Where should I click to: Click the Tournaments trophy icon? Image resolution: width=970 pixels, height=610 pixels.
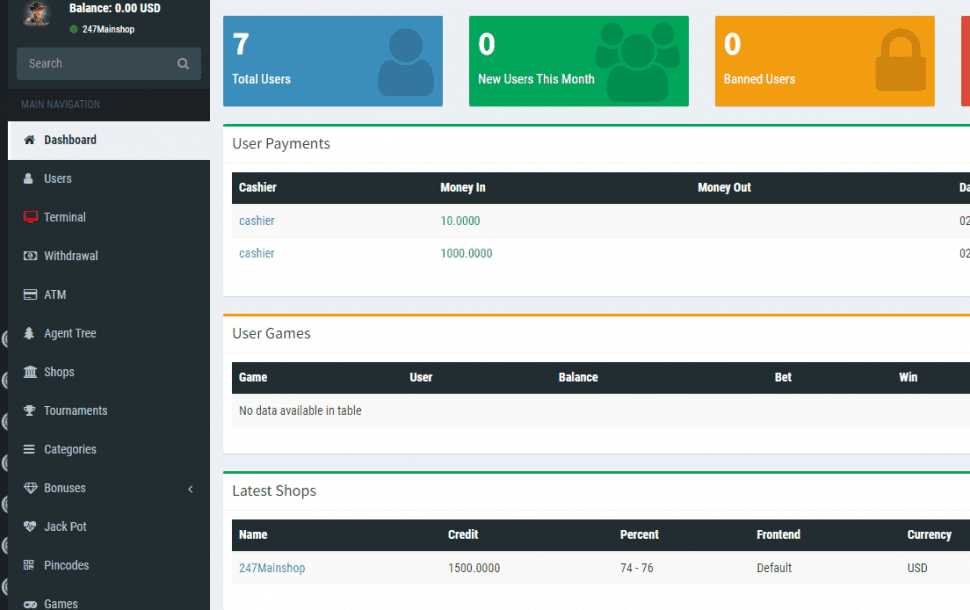click(x=29, y=411)
